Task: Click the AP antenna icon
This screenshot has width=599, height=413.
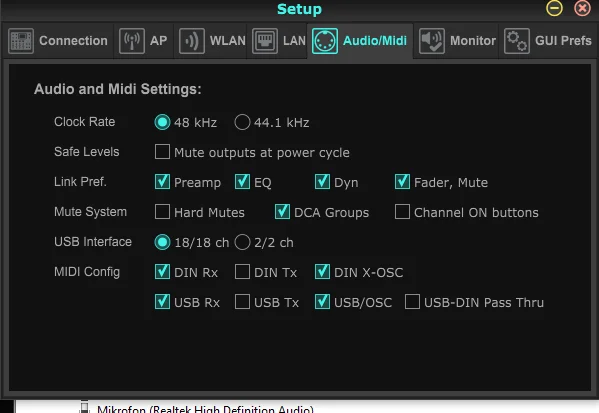Action: [132, 41]
